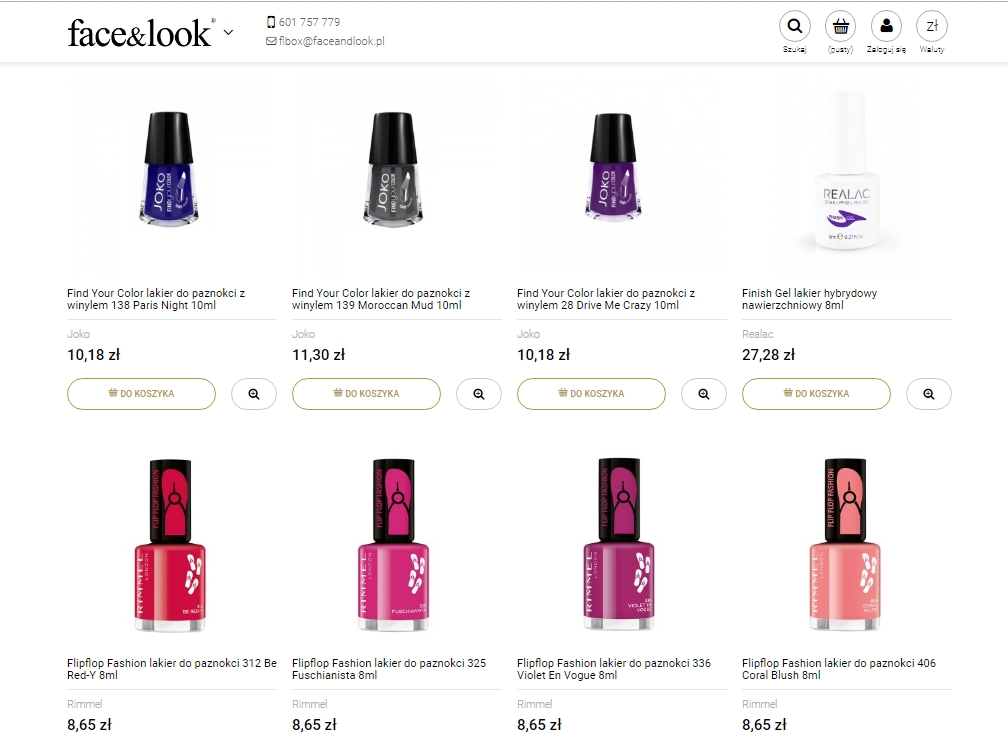Open the shopping basket icon
Image resolution: width=1008 pixels, height=740 pixels.
840,27
